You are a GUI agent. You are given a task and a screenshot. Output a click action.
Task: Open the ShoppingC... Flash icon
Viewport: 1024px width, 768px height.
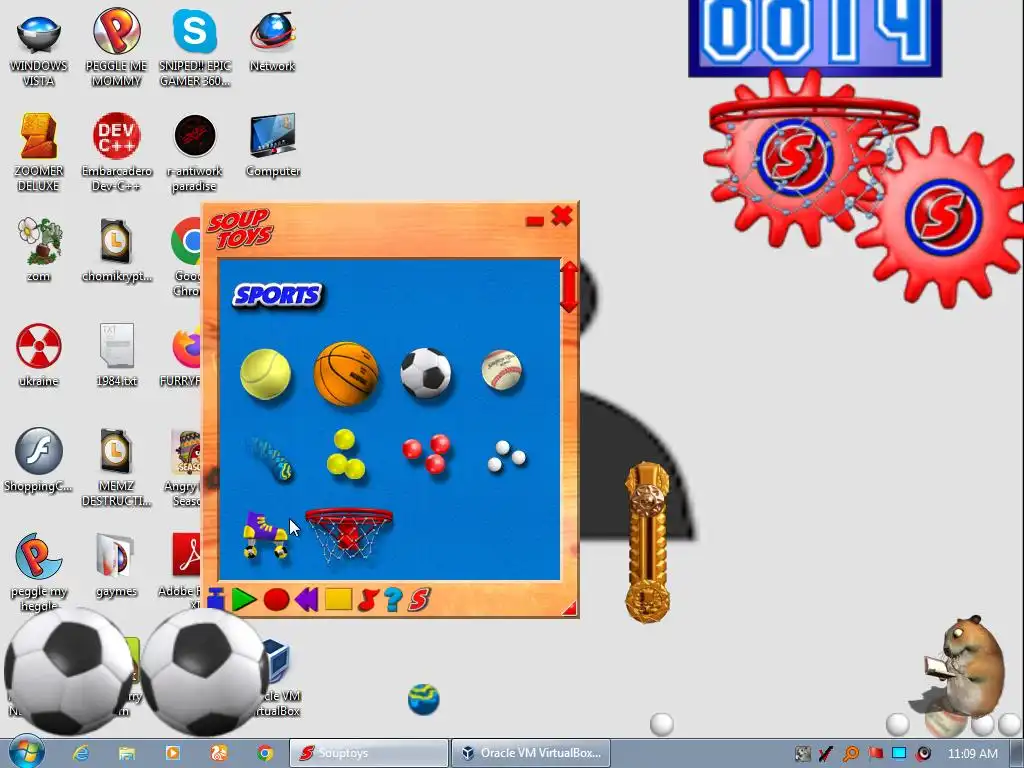pos(38,460)
